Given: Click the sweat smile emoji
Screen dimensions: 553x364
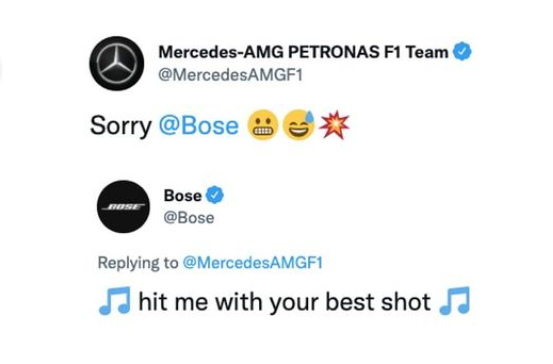Looking at the screenshot, I should click(299, 125).
